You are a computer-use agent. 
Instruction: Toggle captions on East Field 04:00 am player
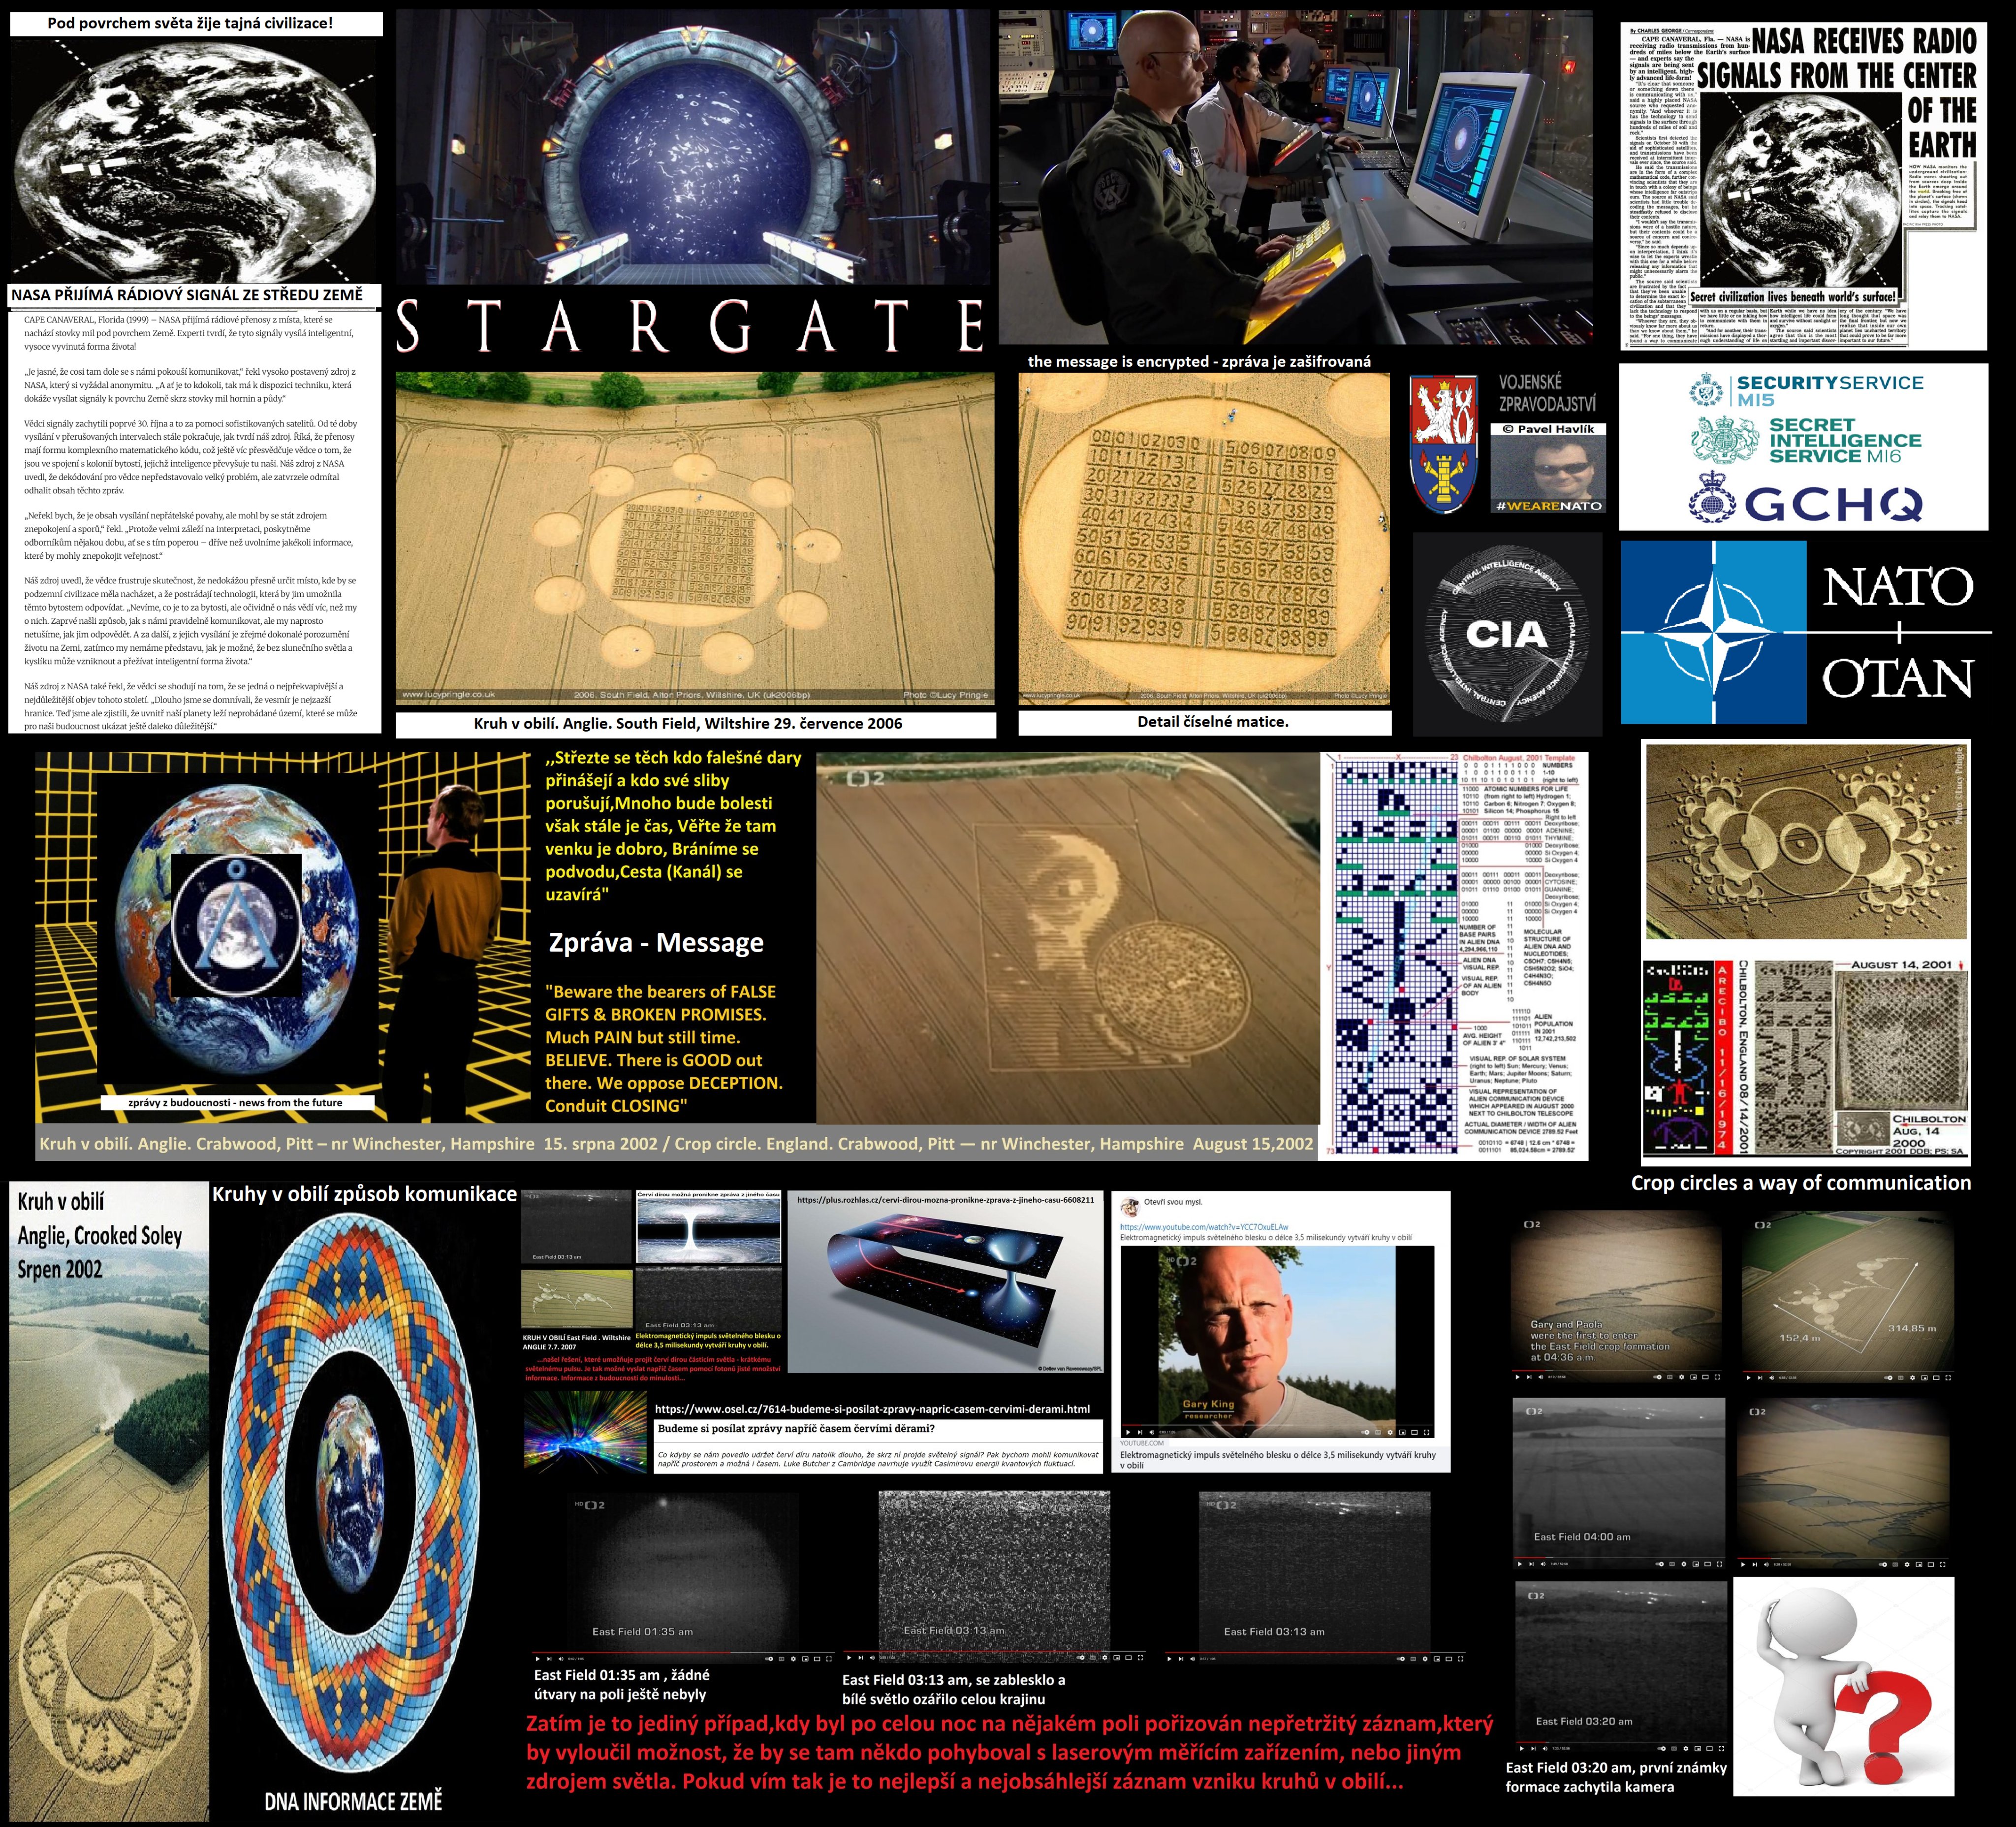point(1672,1564)
